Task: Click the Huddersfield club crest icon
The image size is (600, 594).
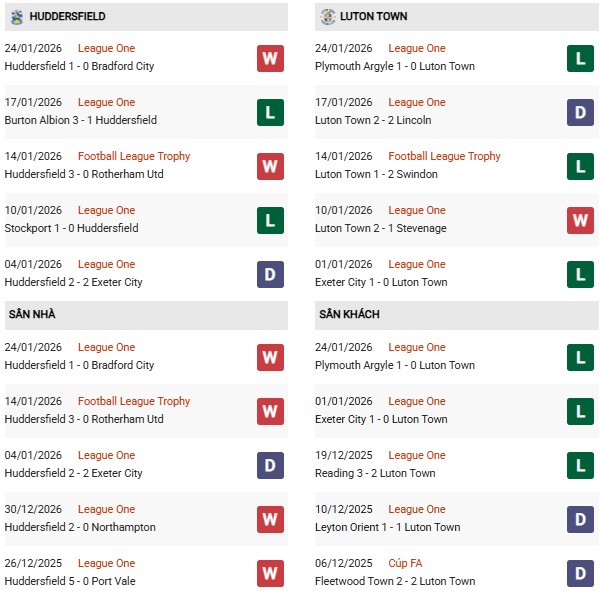Action: click(x=16, y=17)
